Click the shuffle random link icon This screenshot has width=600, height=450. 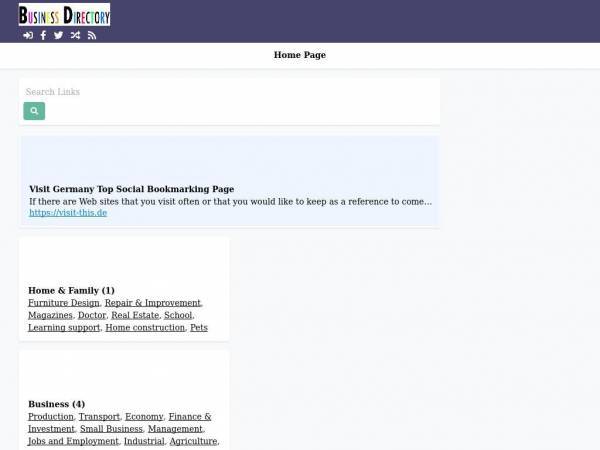(75, 36)
